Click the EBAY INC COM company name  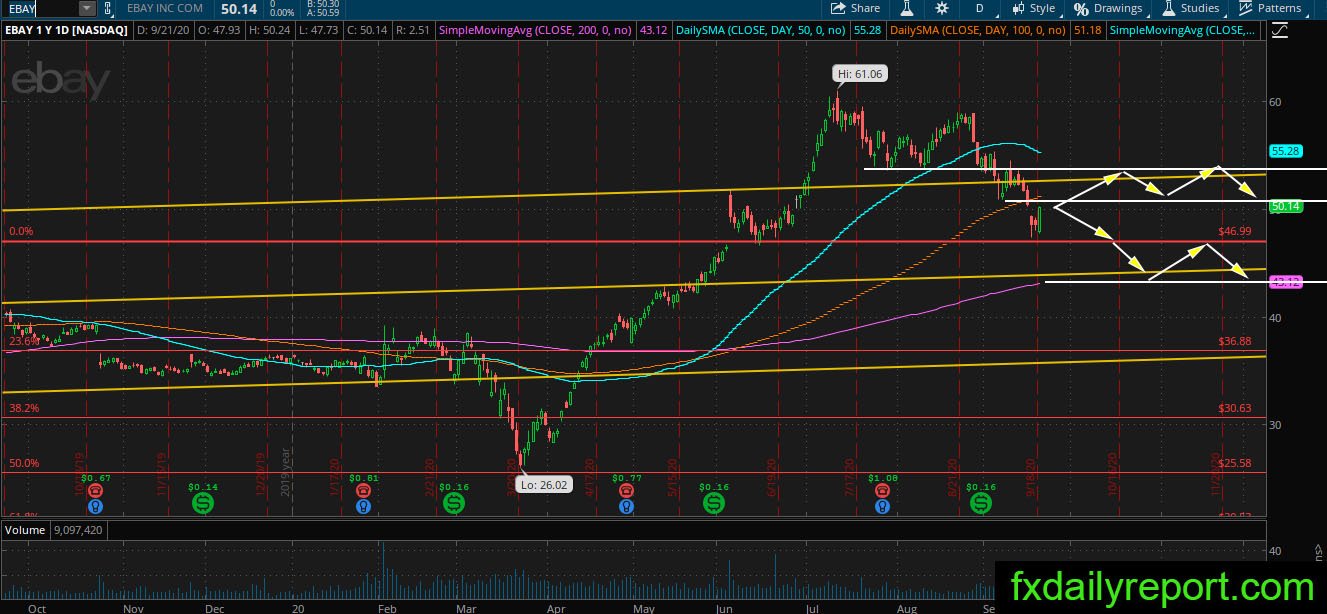(165, 8)
